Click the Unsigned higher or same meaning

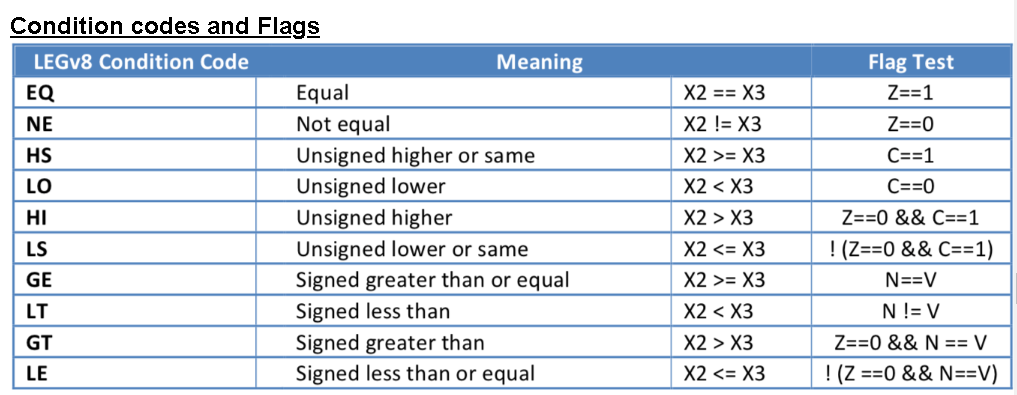point(416,156)
